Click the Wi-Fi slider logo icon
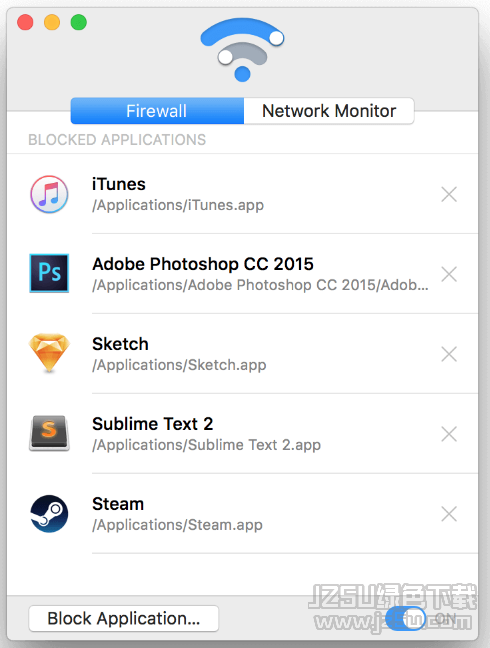 pyautogui.click(x=243, y=50)
